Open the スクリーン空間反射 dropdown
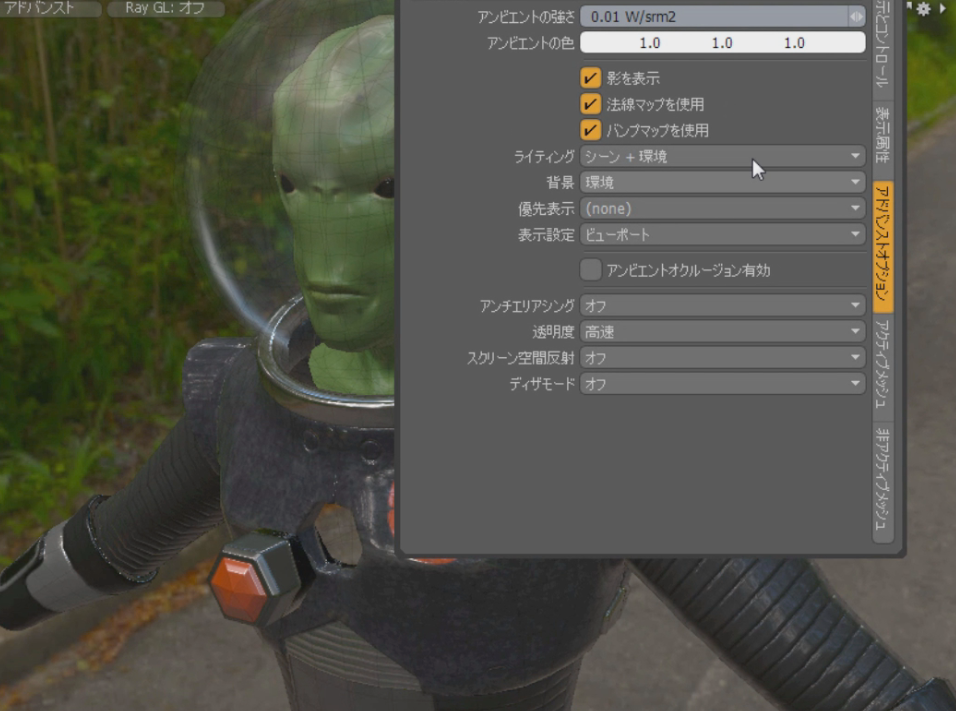The width and height of the screenshot is (956, 711). pos(722,357)
